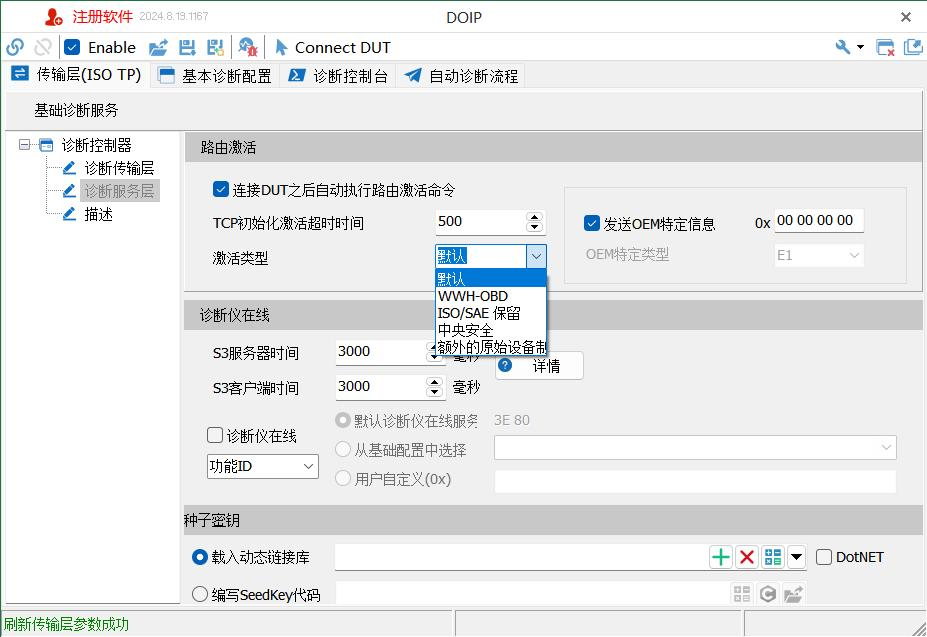Choose 中央安全 option
Image resolution: width=927 pixels, height=637 pixels.
click(491, 330)
